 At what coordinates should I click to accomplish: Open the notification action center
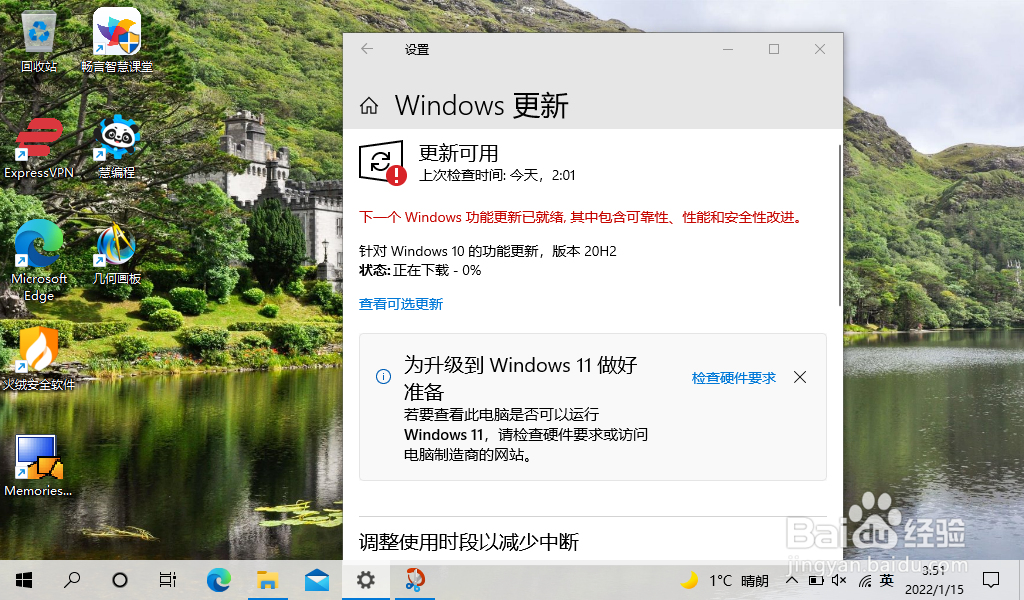(991, 580)
